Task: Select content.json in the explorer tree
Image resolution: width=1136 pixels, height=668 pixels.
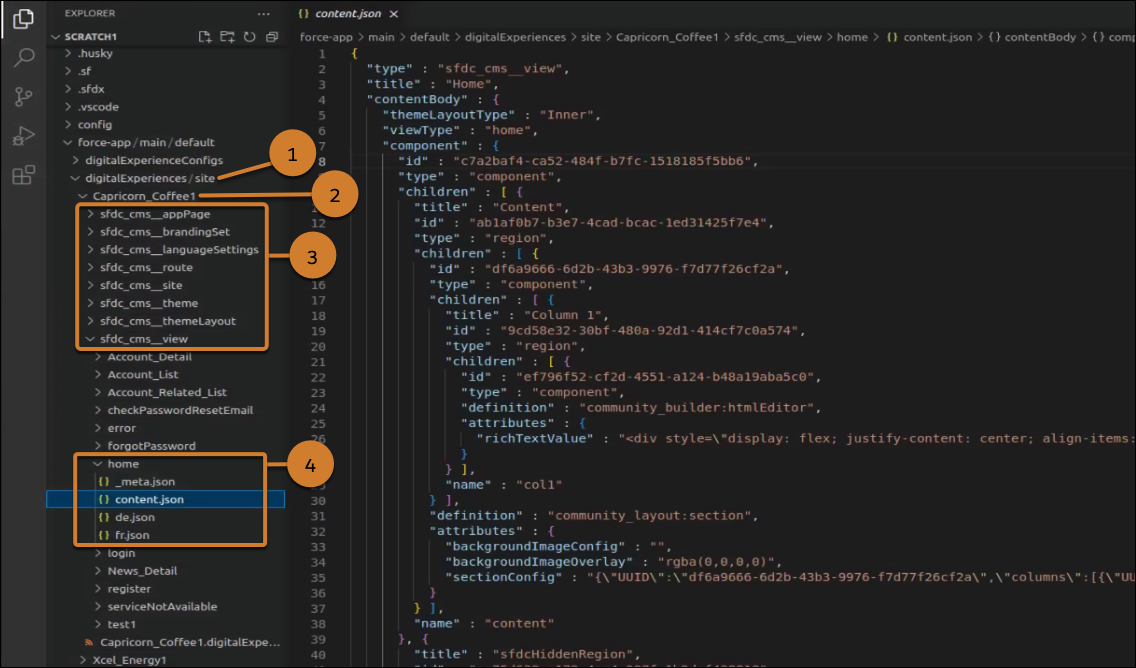Action: tap(165, 499)
